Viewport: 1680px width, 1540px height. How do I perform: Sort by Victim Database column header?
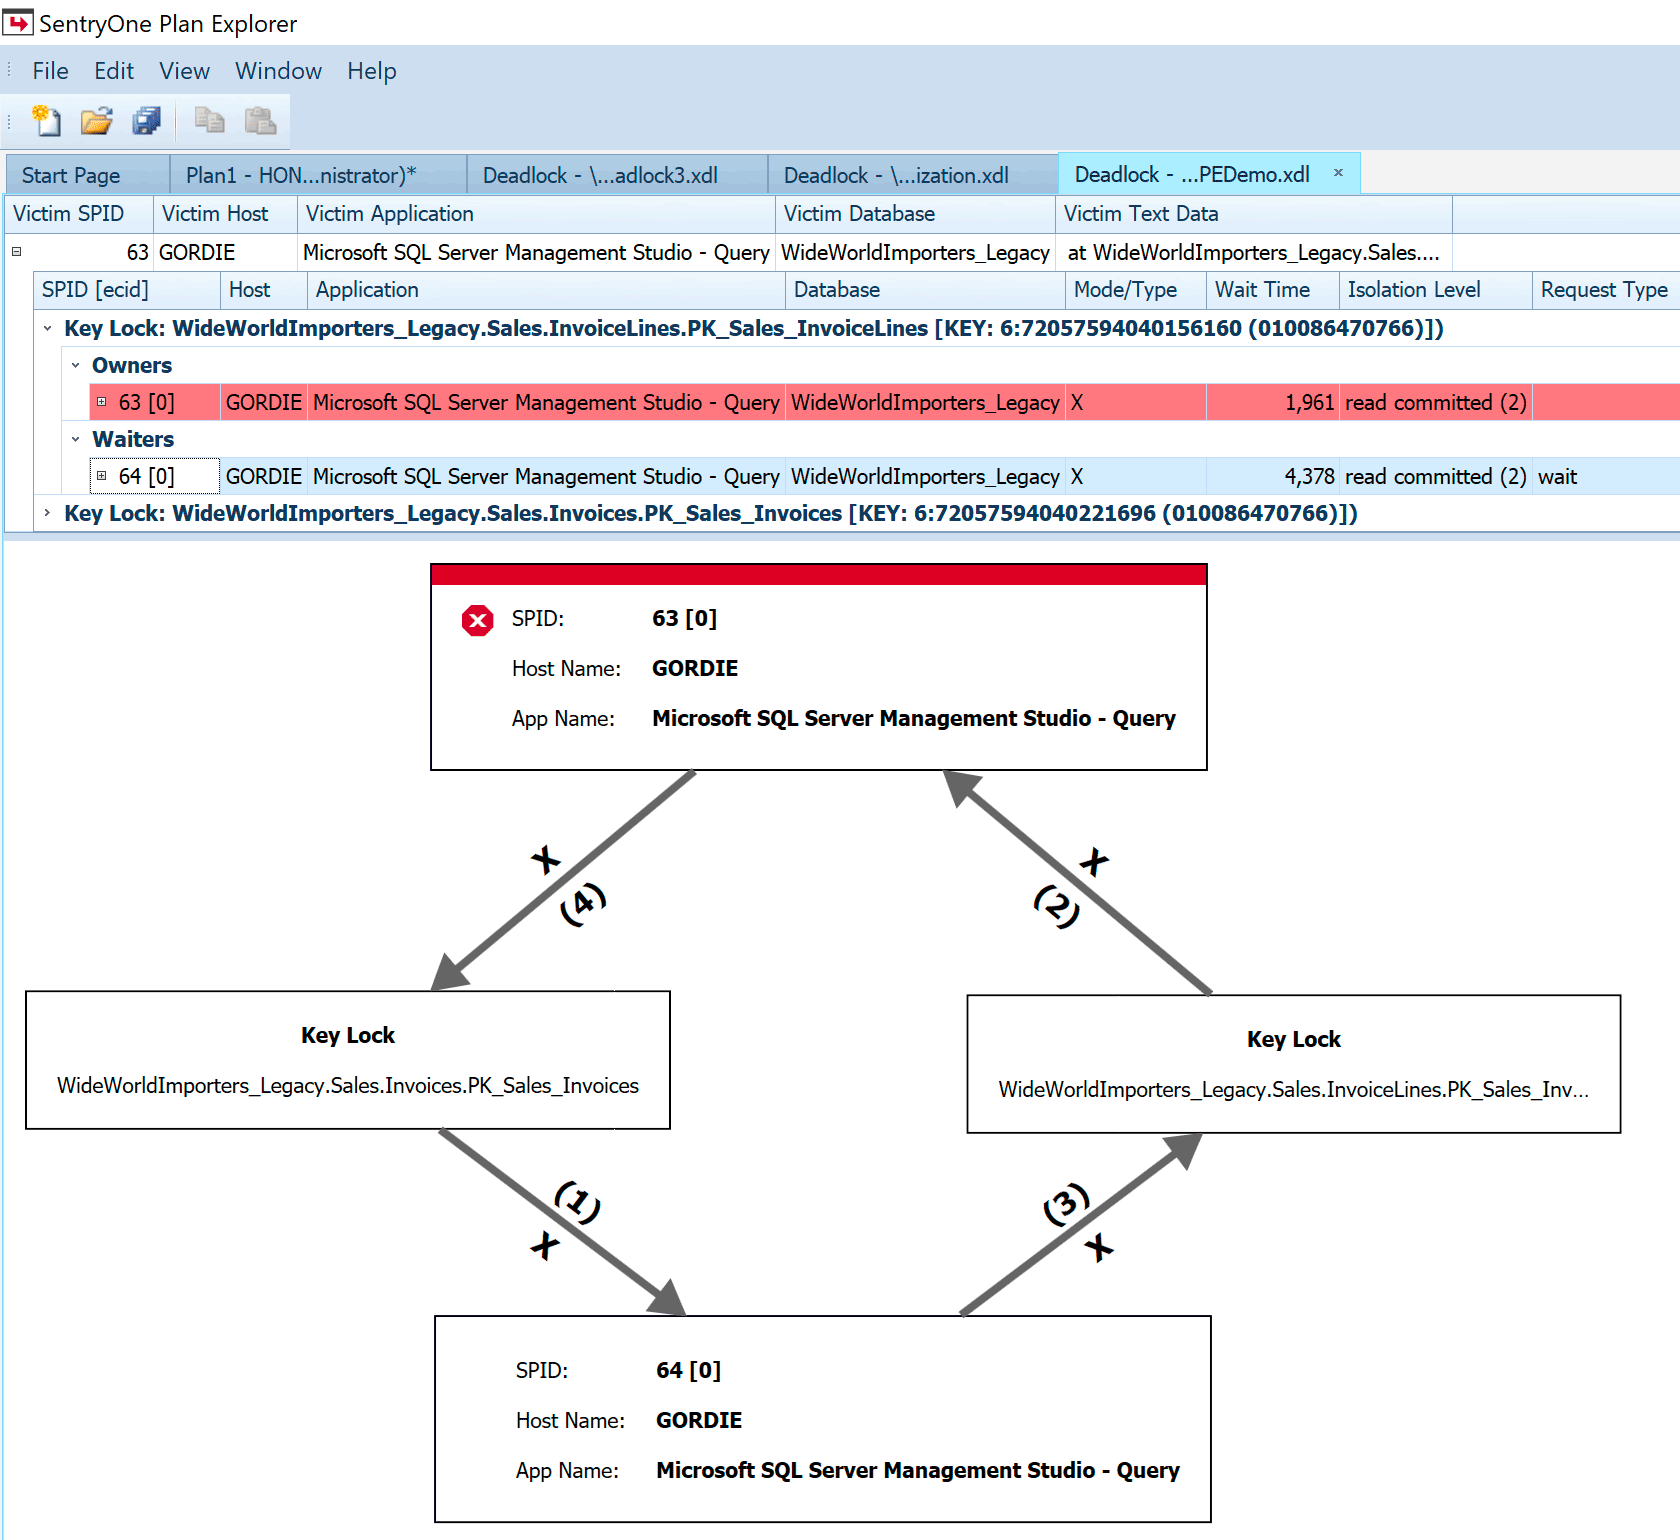(915, 214)
